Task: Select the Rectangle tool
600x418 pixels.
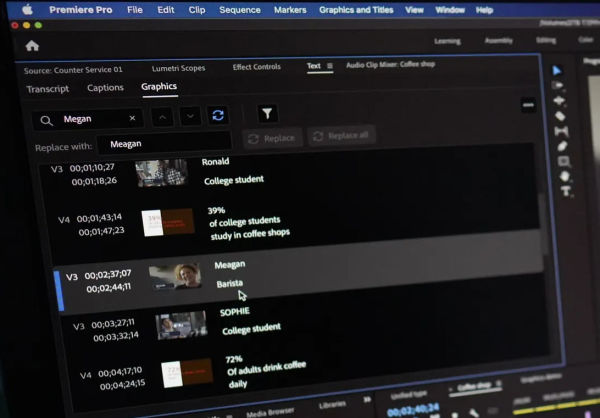Action: [x=564, y=162]
